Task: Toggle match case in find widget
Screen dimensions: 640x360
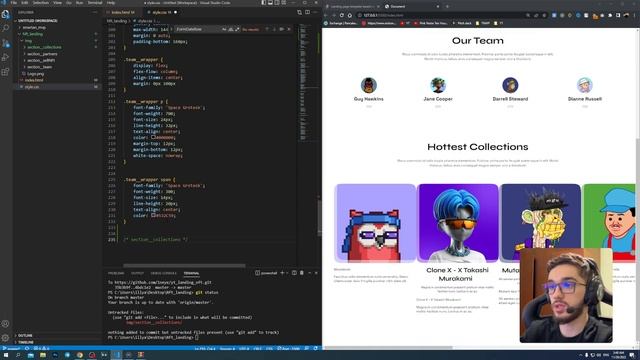Action: point(224,29)
